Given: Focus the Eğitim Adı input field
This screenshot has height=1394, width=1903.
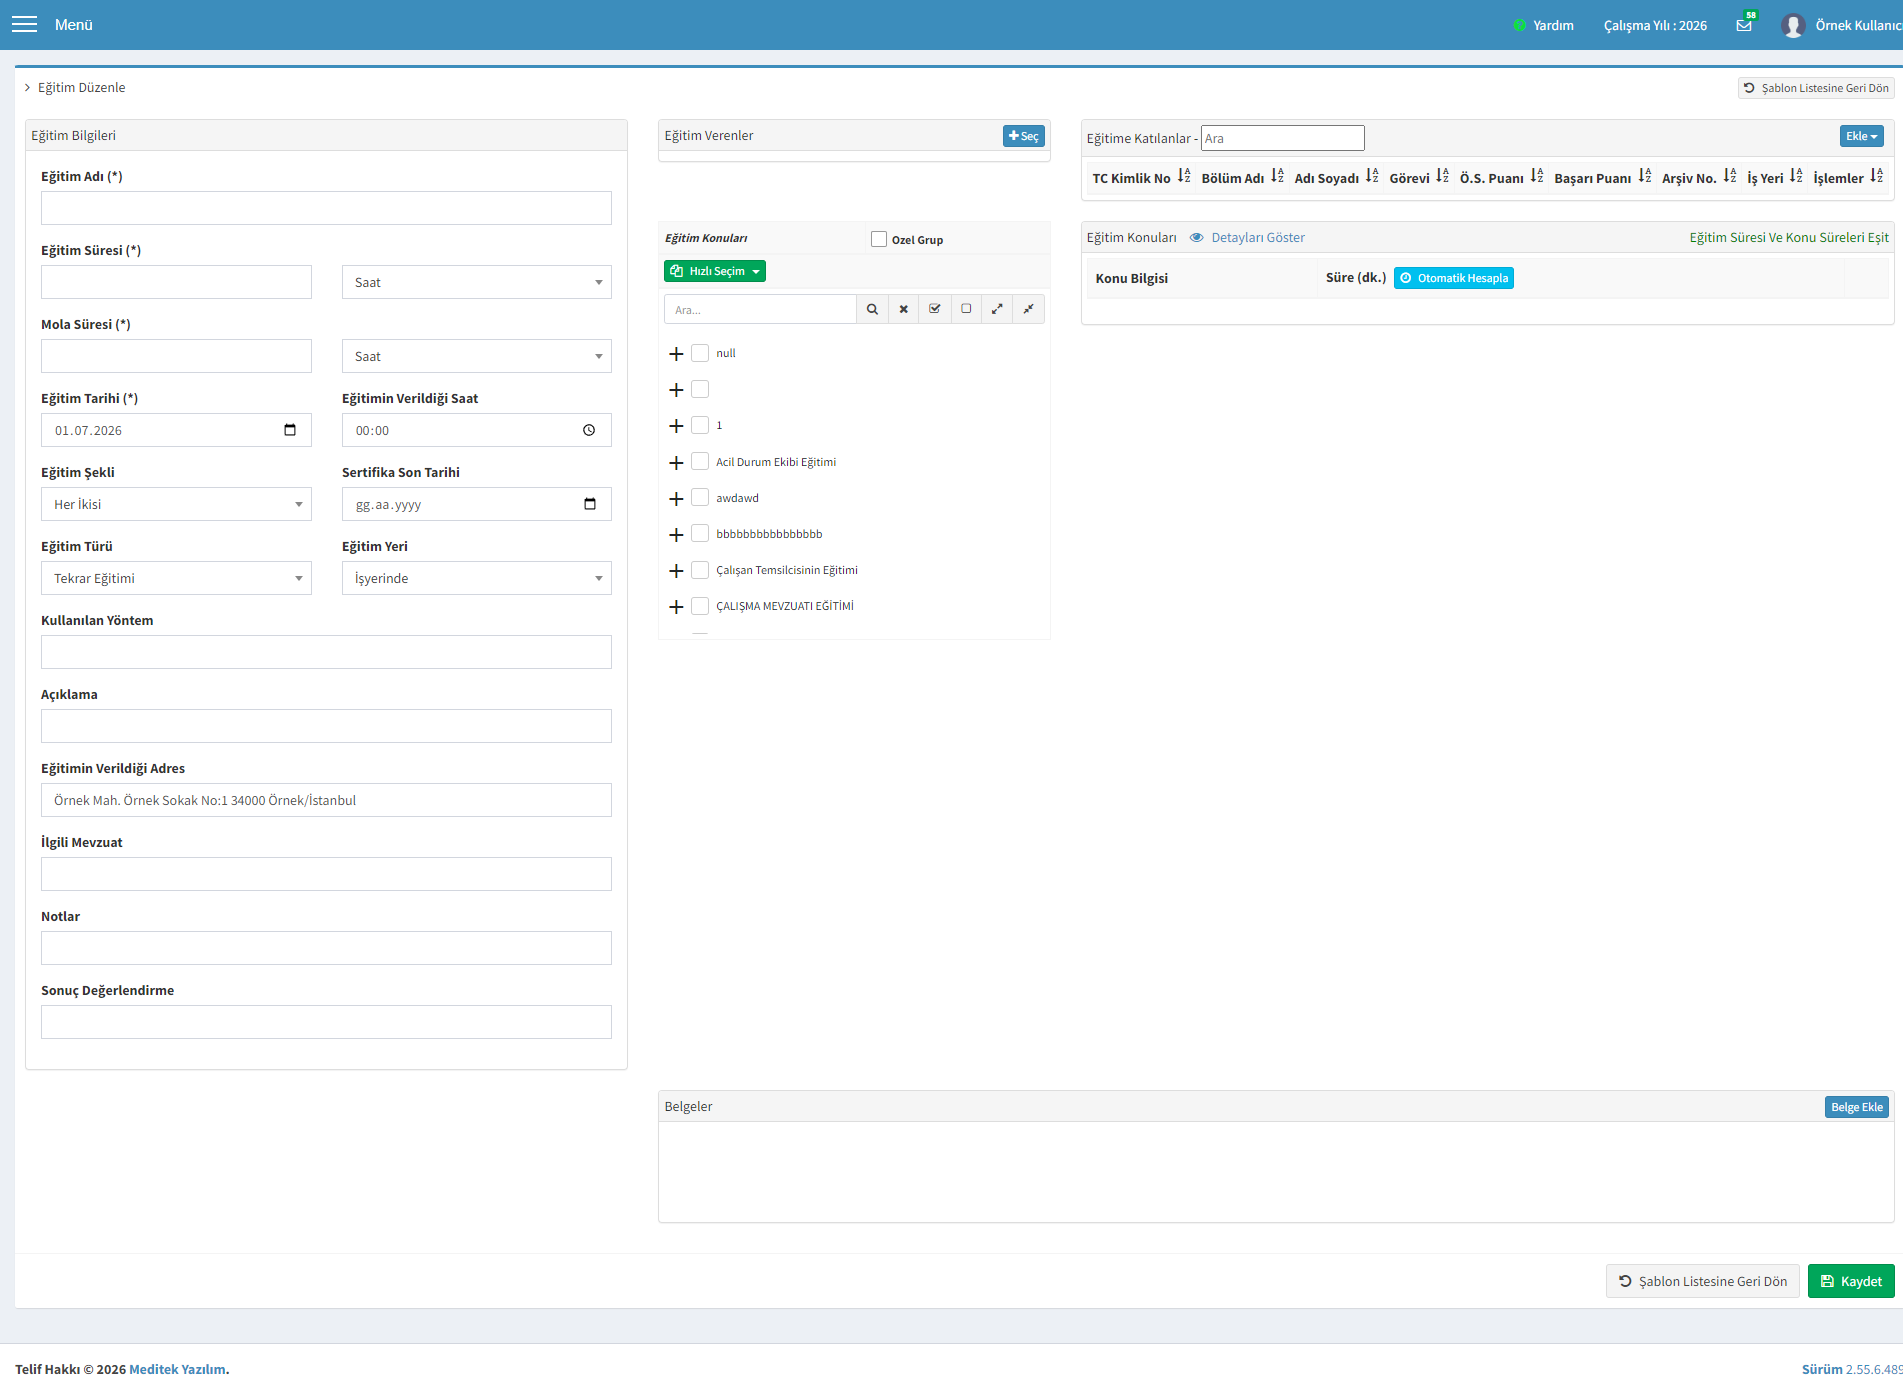Looking at the screenshot, I should [326, 208].
